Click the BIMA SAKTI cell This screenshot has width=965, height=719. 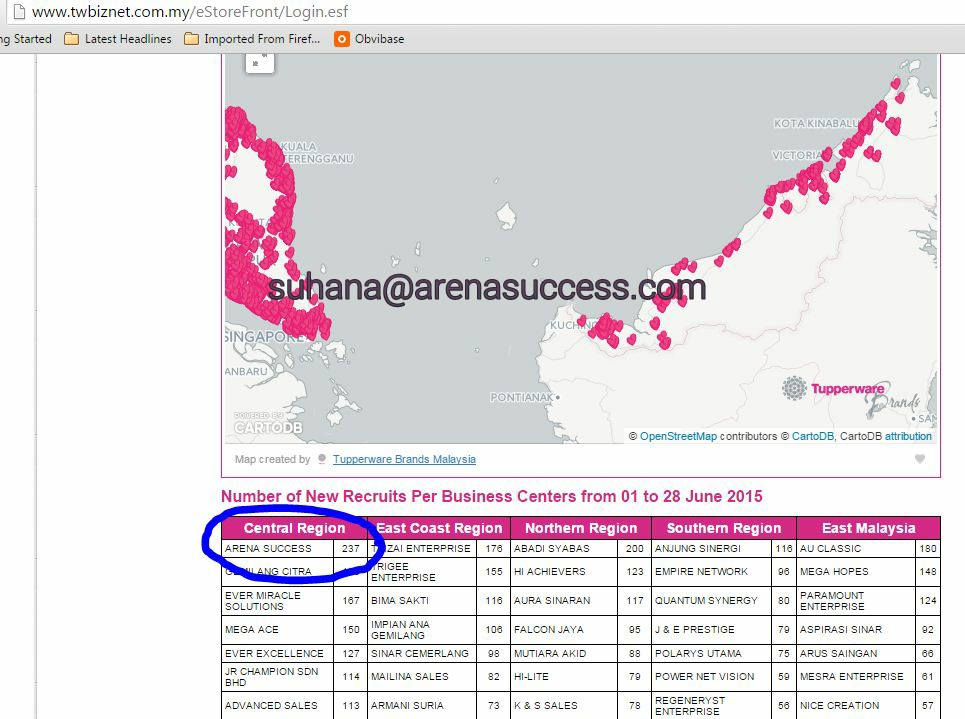(x=422, y=601)
